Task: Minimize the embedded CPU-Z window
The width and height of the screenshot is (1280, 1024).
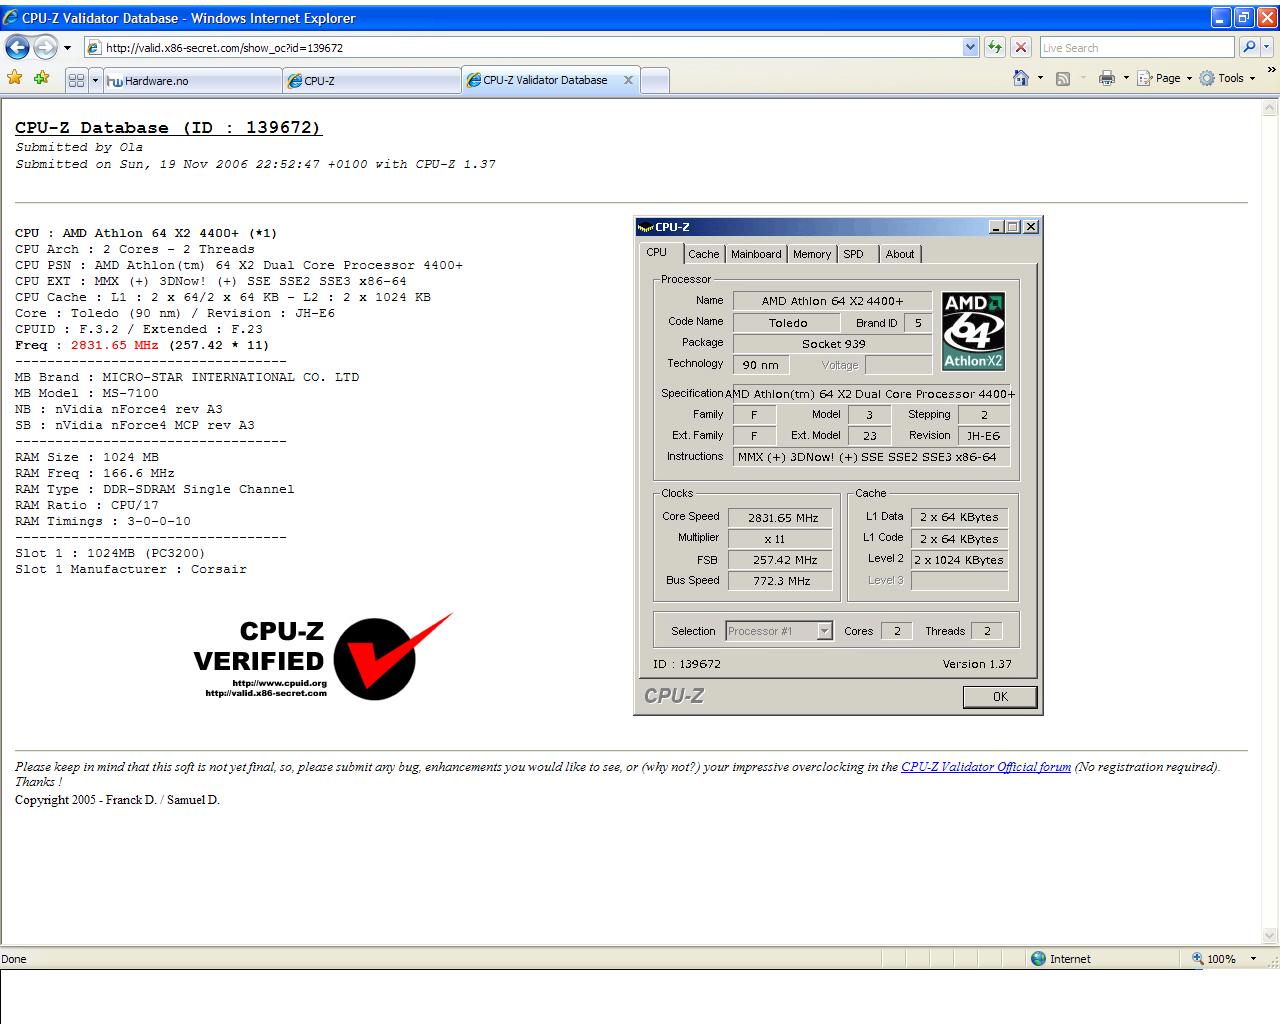Action: tap(996, 227)
